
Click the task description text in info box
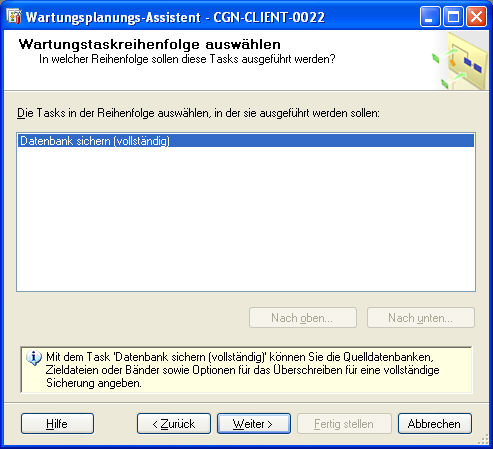(242, 370)
